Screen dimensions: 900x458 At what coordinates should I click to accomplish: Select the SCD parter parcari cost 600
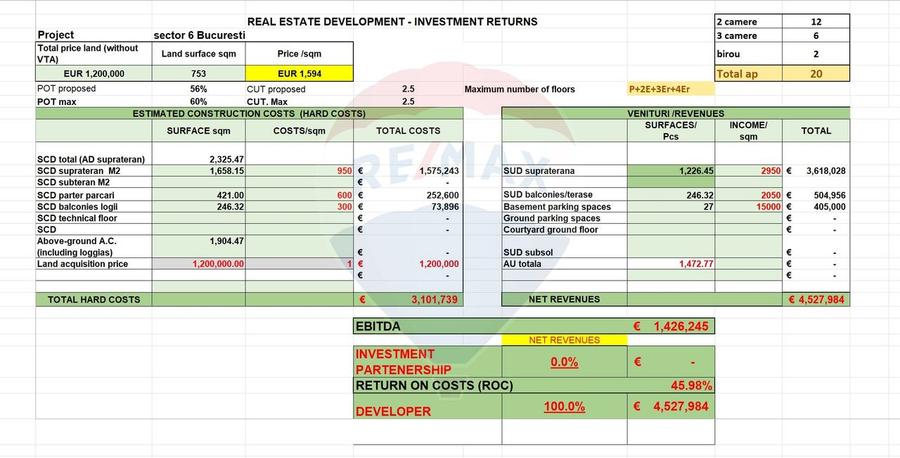[x=299, y=195]
